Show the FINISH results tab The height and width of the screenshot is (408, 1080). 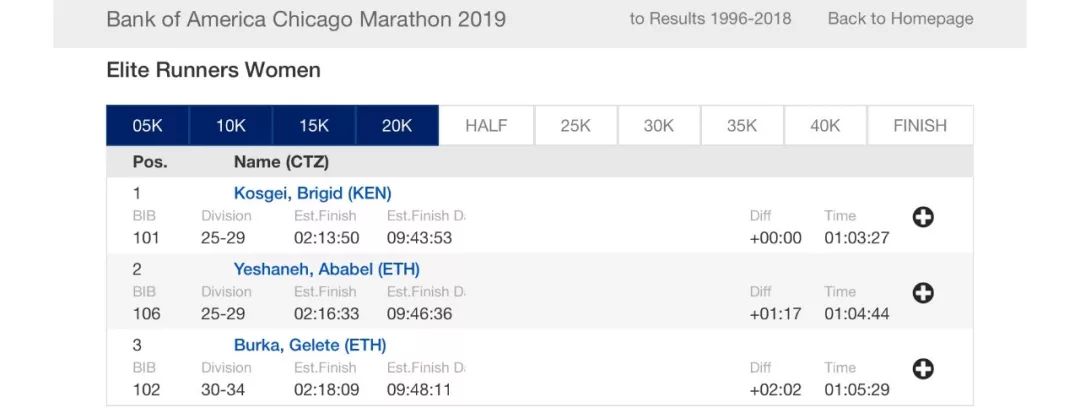(920, 126)
